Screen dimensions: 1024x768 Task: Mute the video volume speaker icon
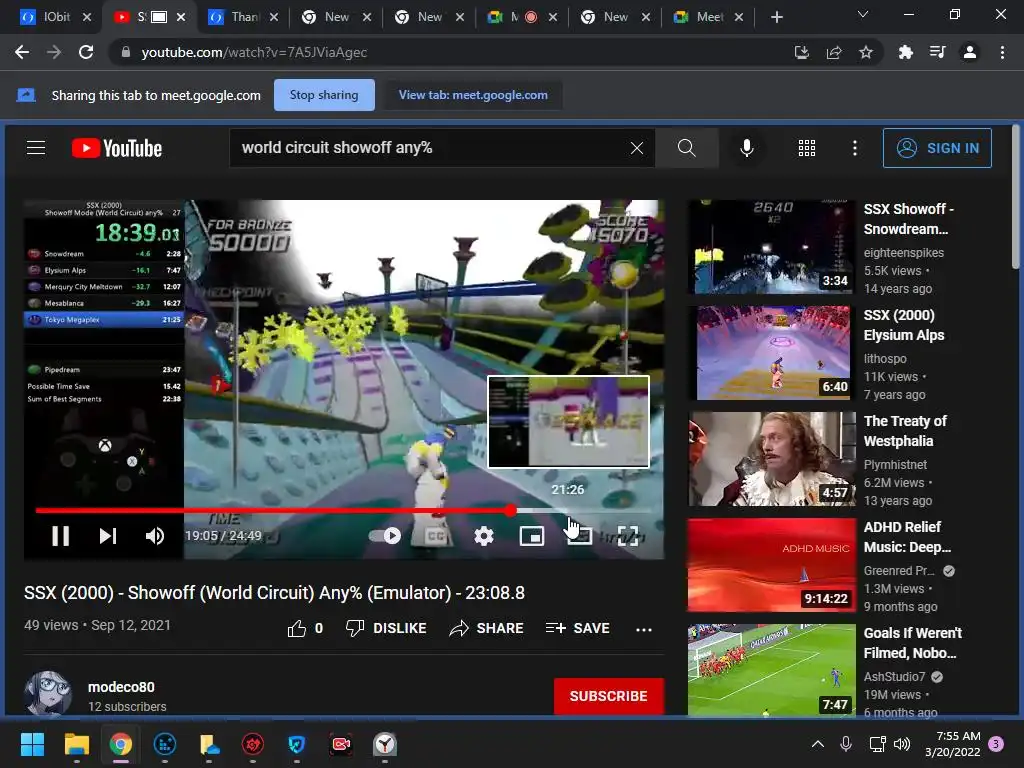coord(155,536)
